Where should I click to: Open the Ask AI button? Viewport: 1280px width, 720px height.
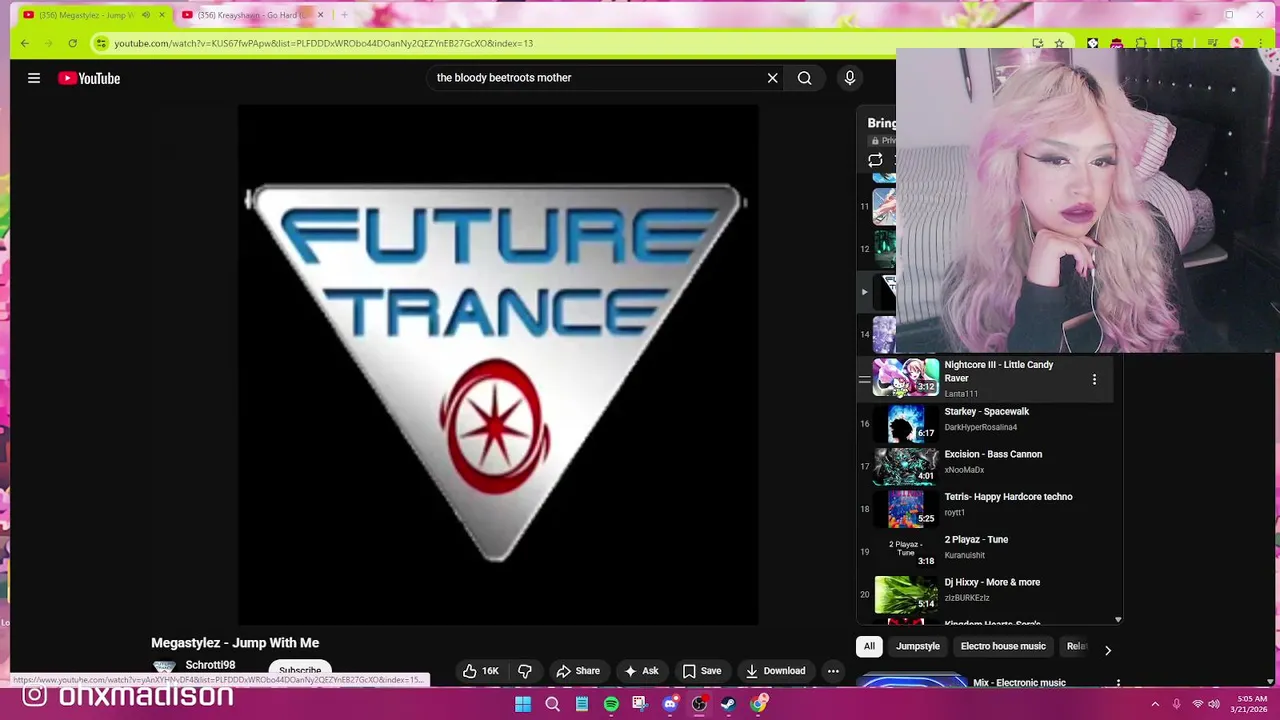point(641,671)
